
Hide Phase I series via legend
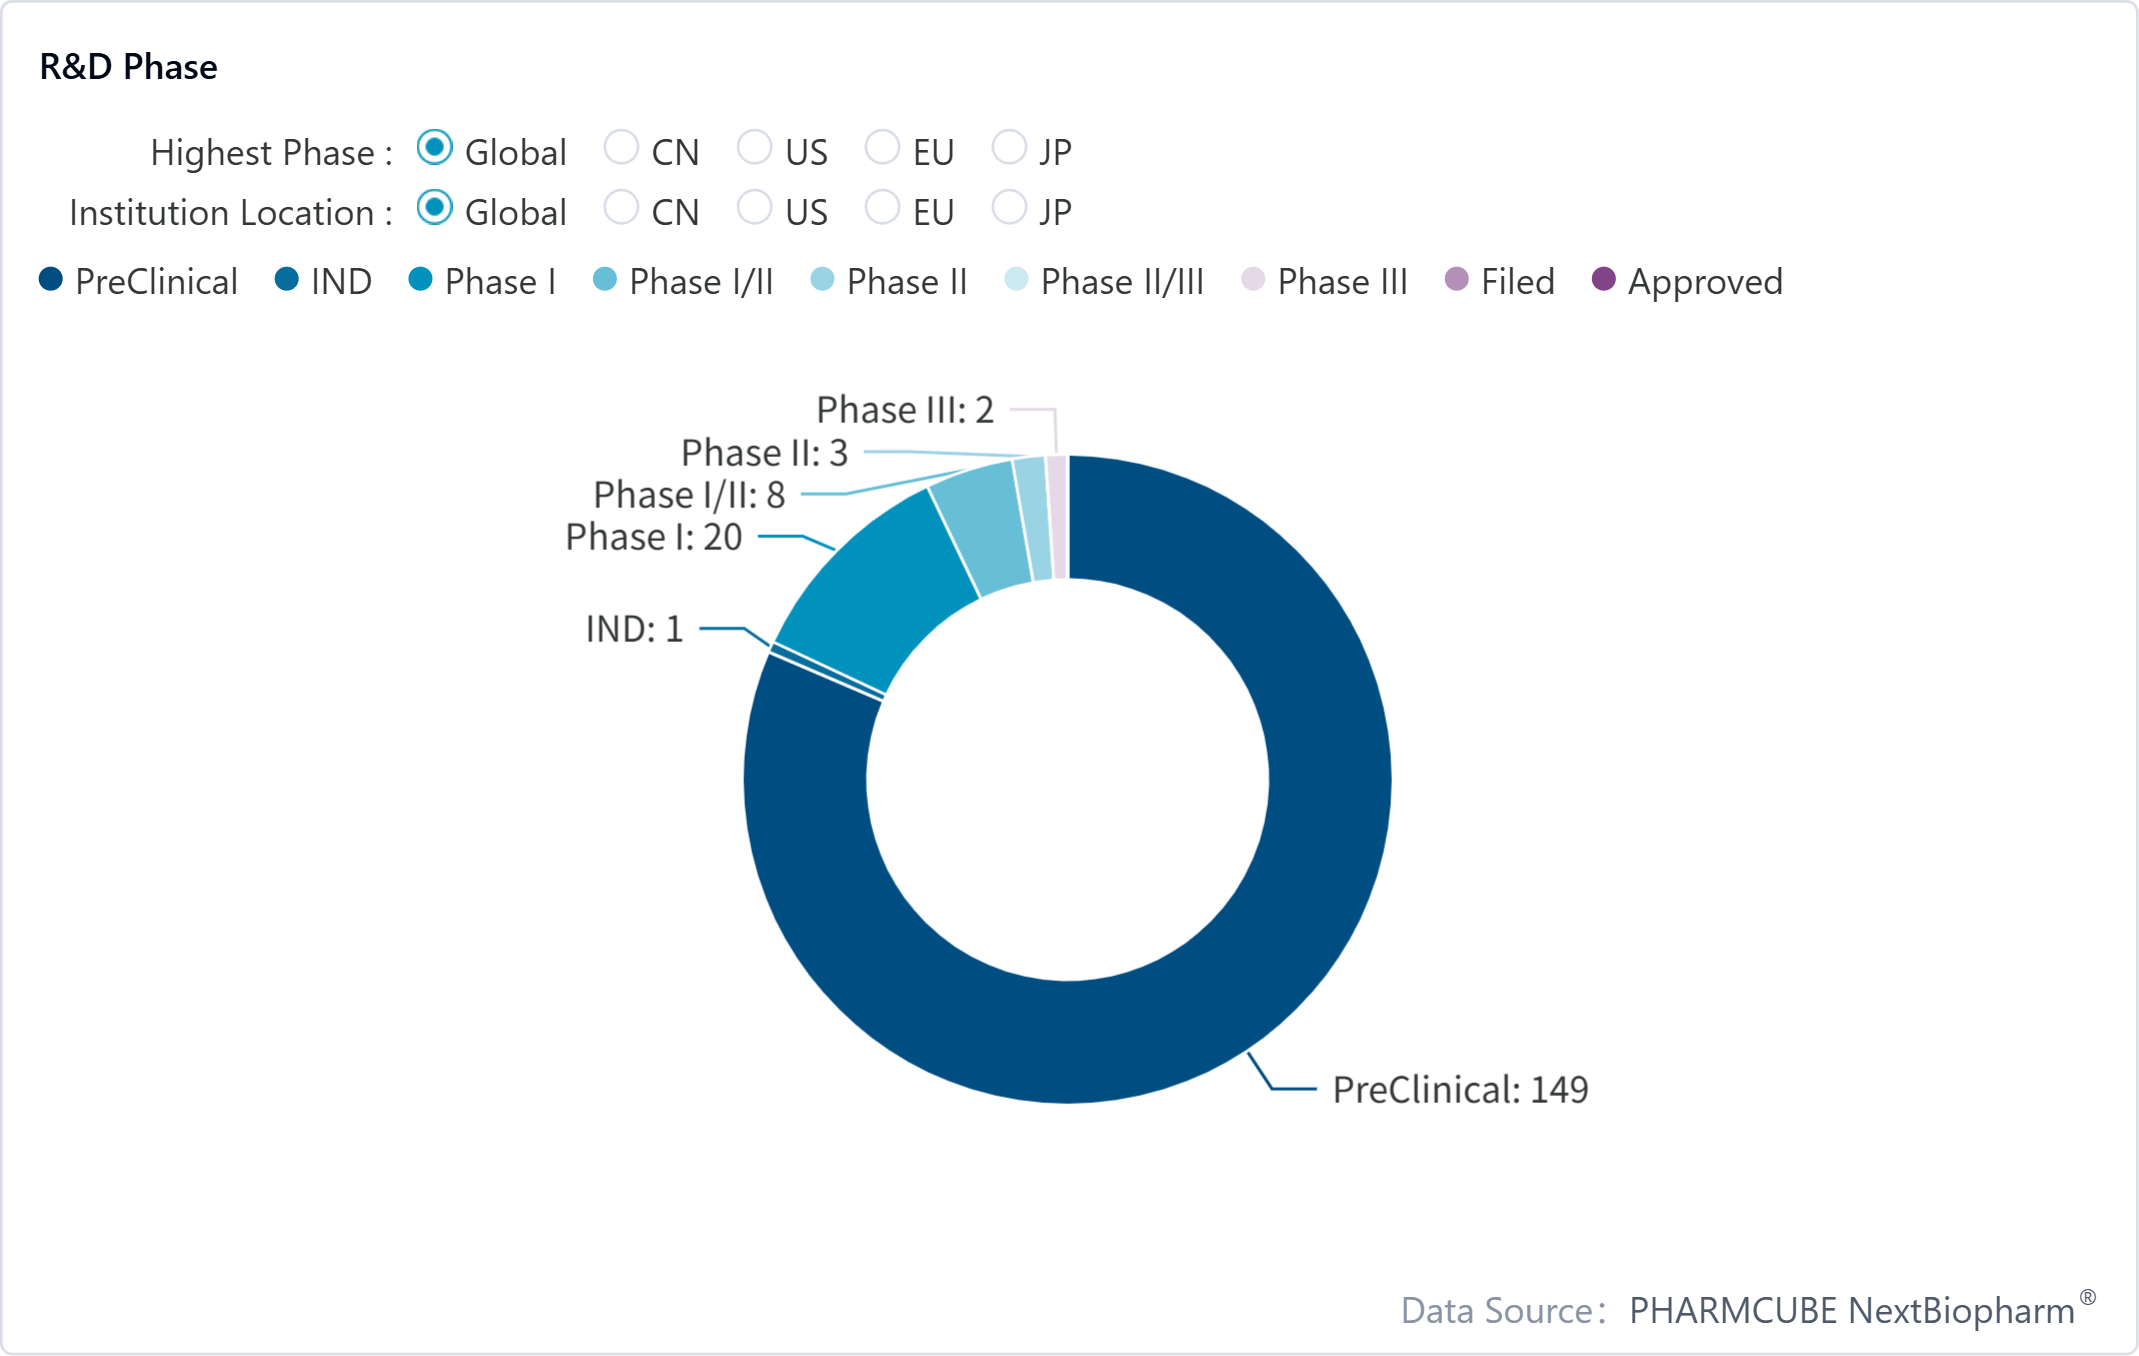tap(421, 280)
